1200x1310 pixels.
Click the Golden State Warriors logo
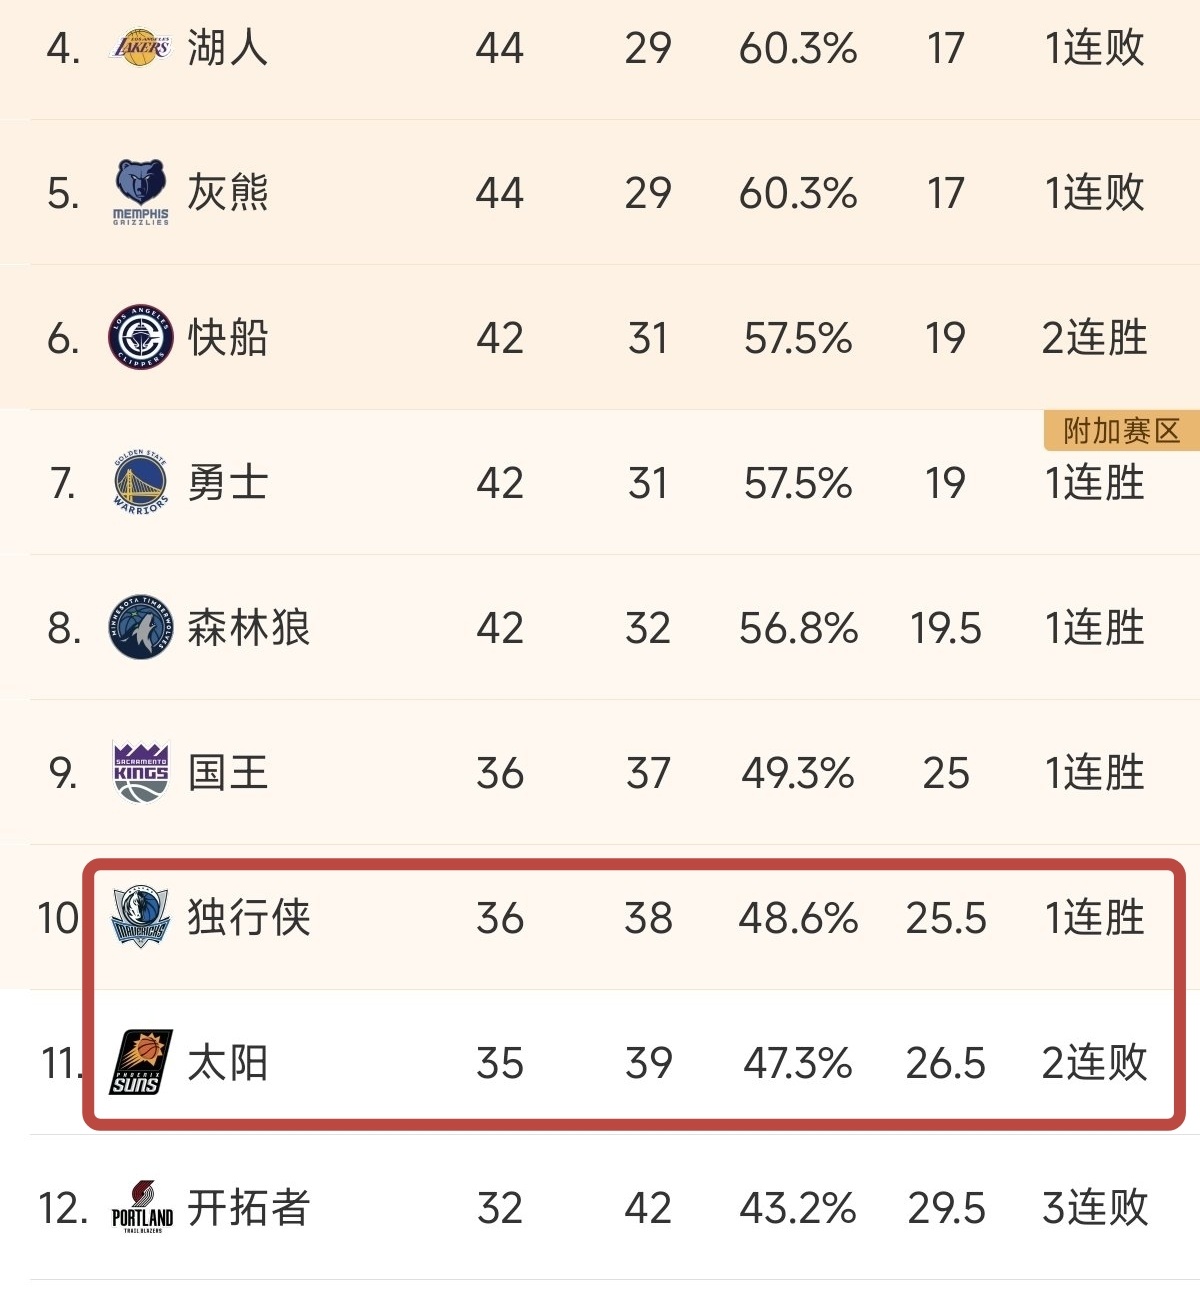coord(141,483)
